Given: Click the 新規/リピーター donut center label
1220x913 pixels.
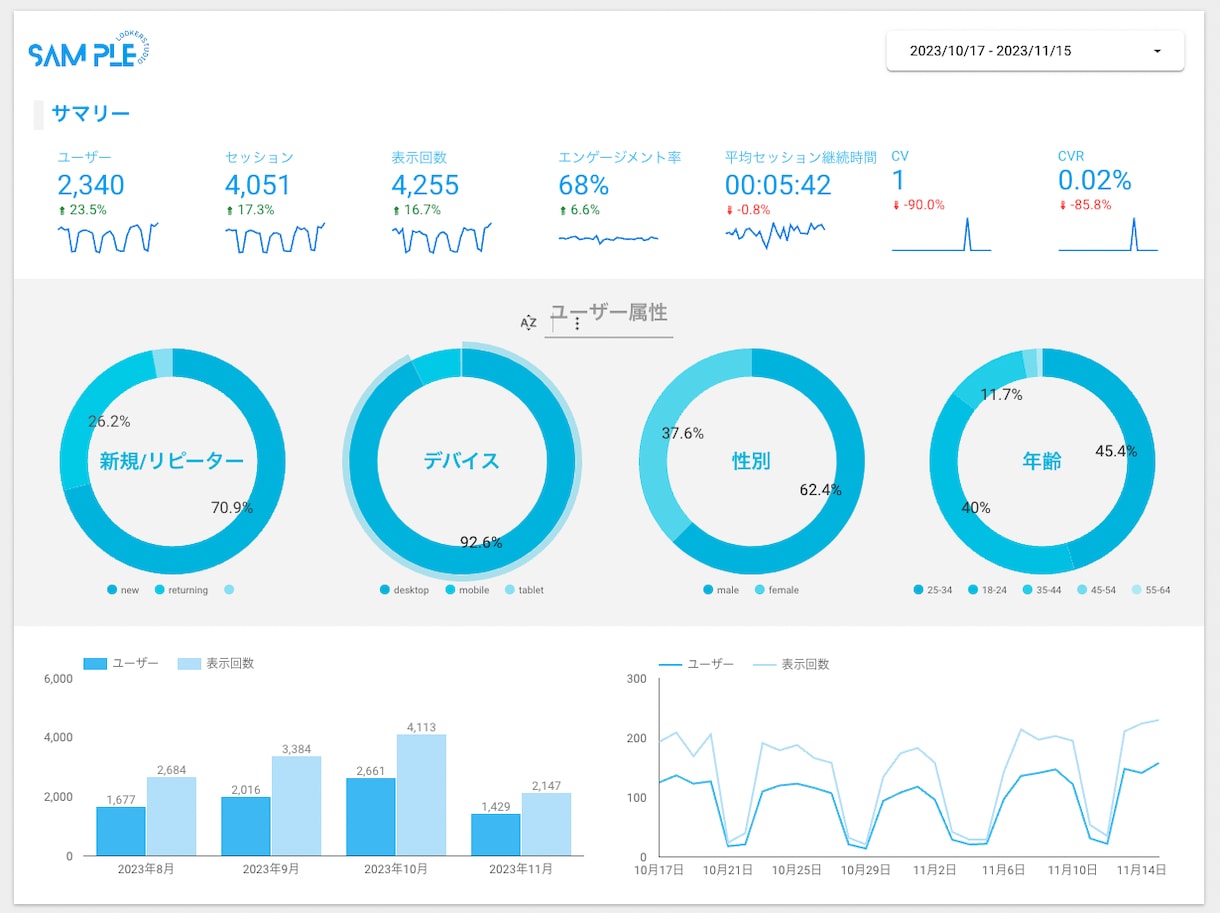Looking at the screenshot, I should [172, 461].
